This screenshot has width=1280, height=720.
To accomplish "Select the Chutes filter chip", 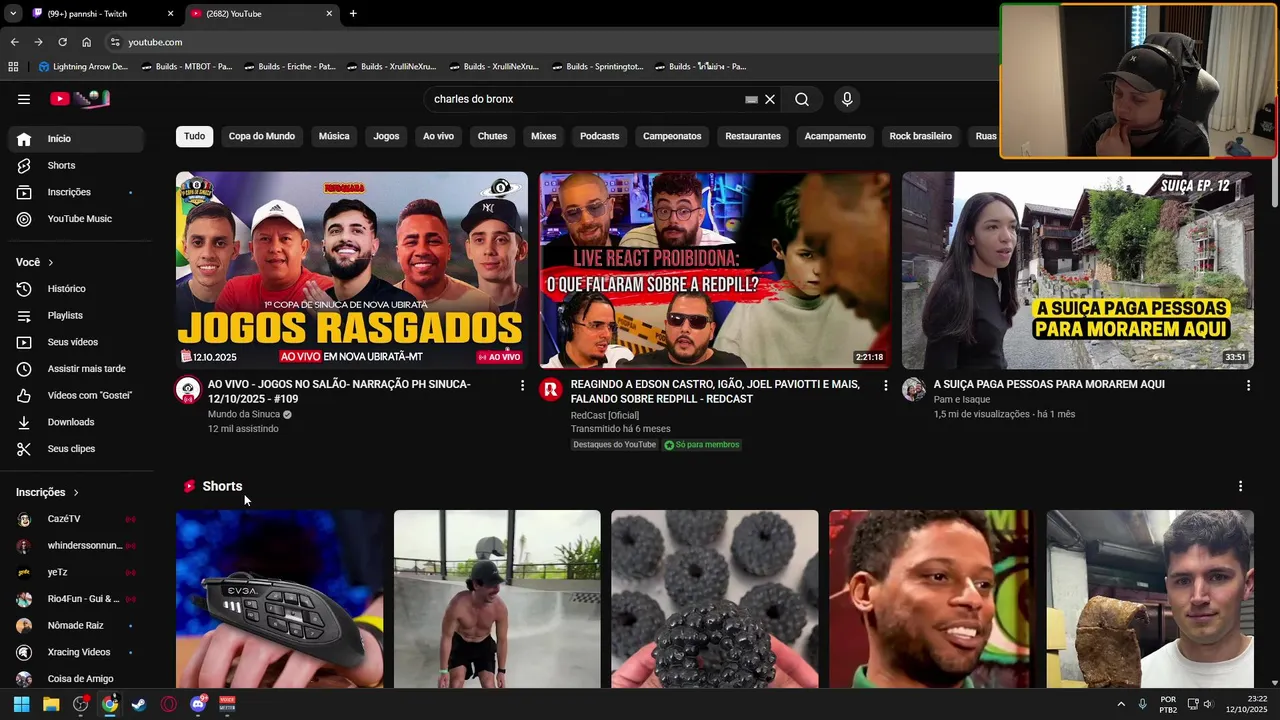I will pyautogui.click(x=492, y=136).
